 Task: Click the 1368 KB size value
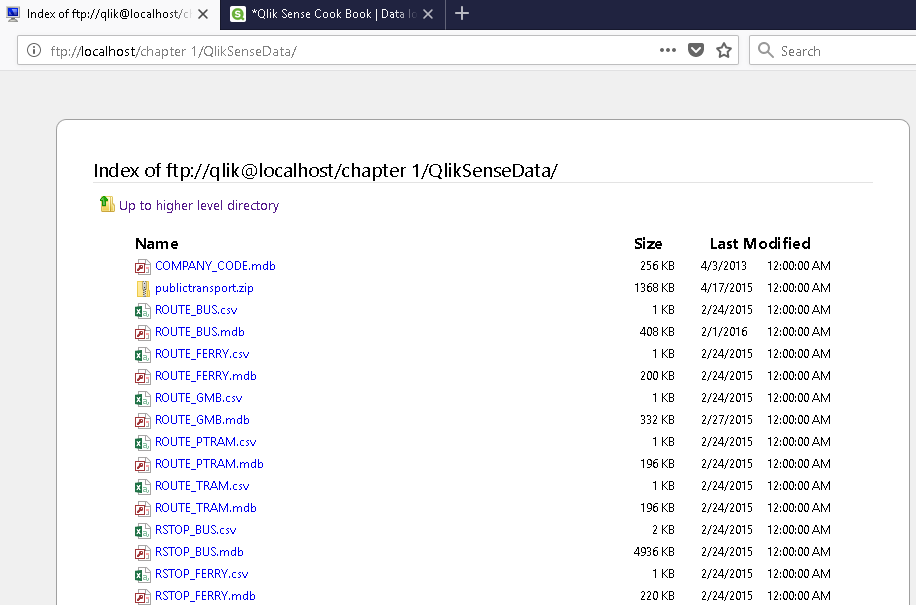point(654,288)
